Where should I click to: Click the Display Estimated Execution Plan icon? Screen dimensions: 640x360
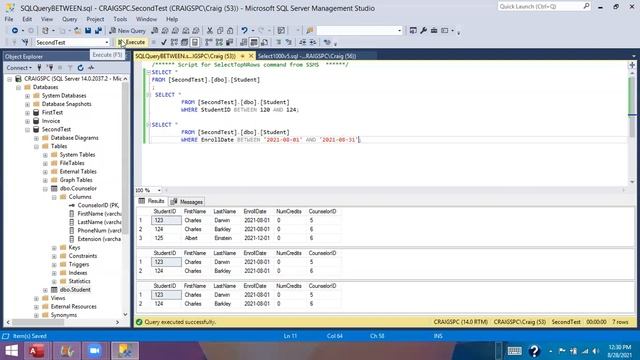[x=174, y=42]
